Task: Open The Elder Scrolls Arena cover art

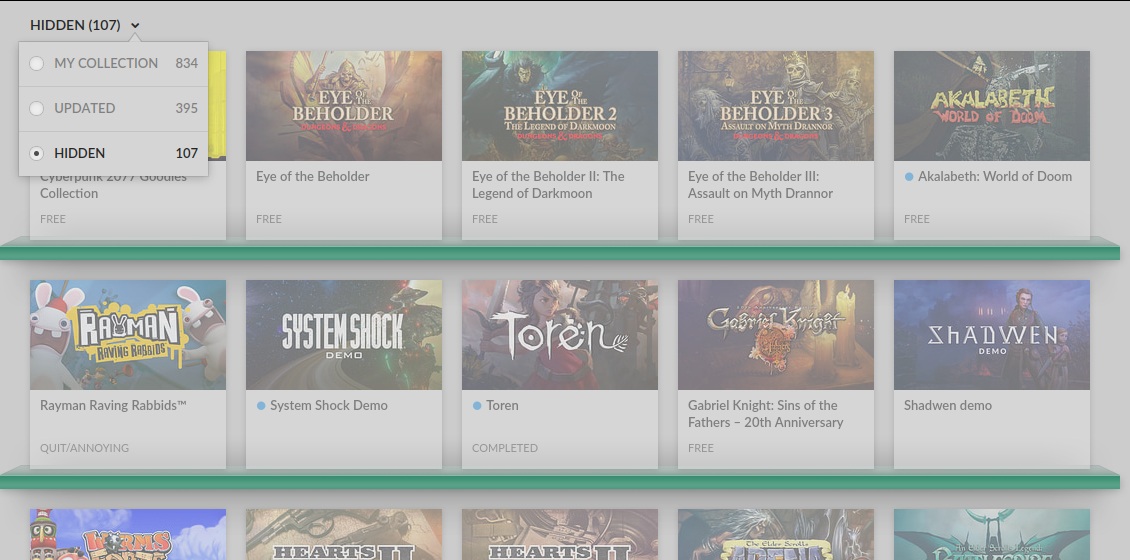Action: pos(775,535)
